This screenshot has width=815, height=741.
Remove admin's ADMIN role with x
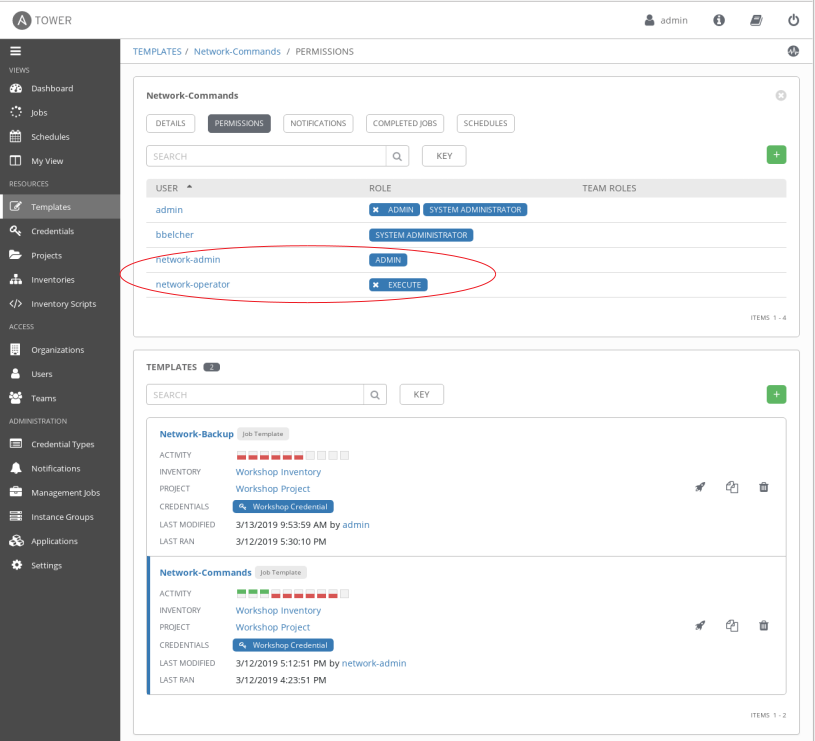click(x=376, y=210)
